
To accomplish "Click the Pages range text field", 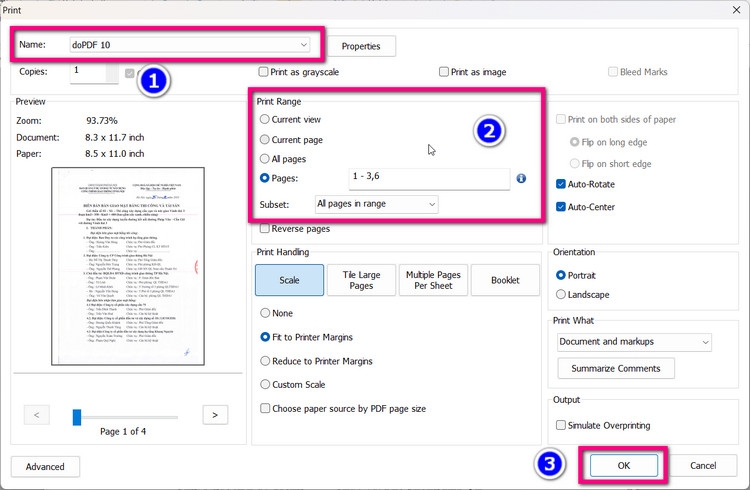I will (429, 178).
